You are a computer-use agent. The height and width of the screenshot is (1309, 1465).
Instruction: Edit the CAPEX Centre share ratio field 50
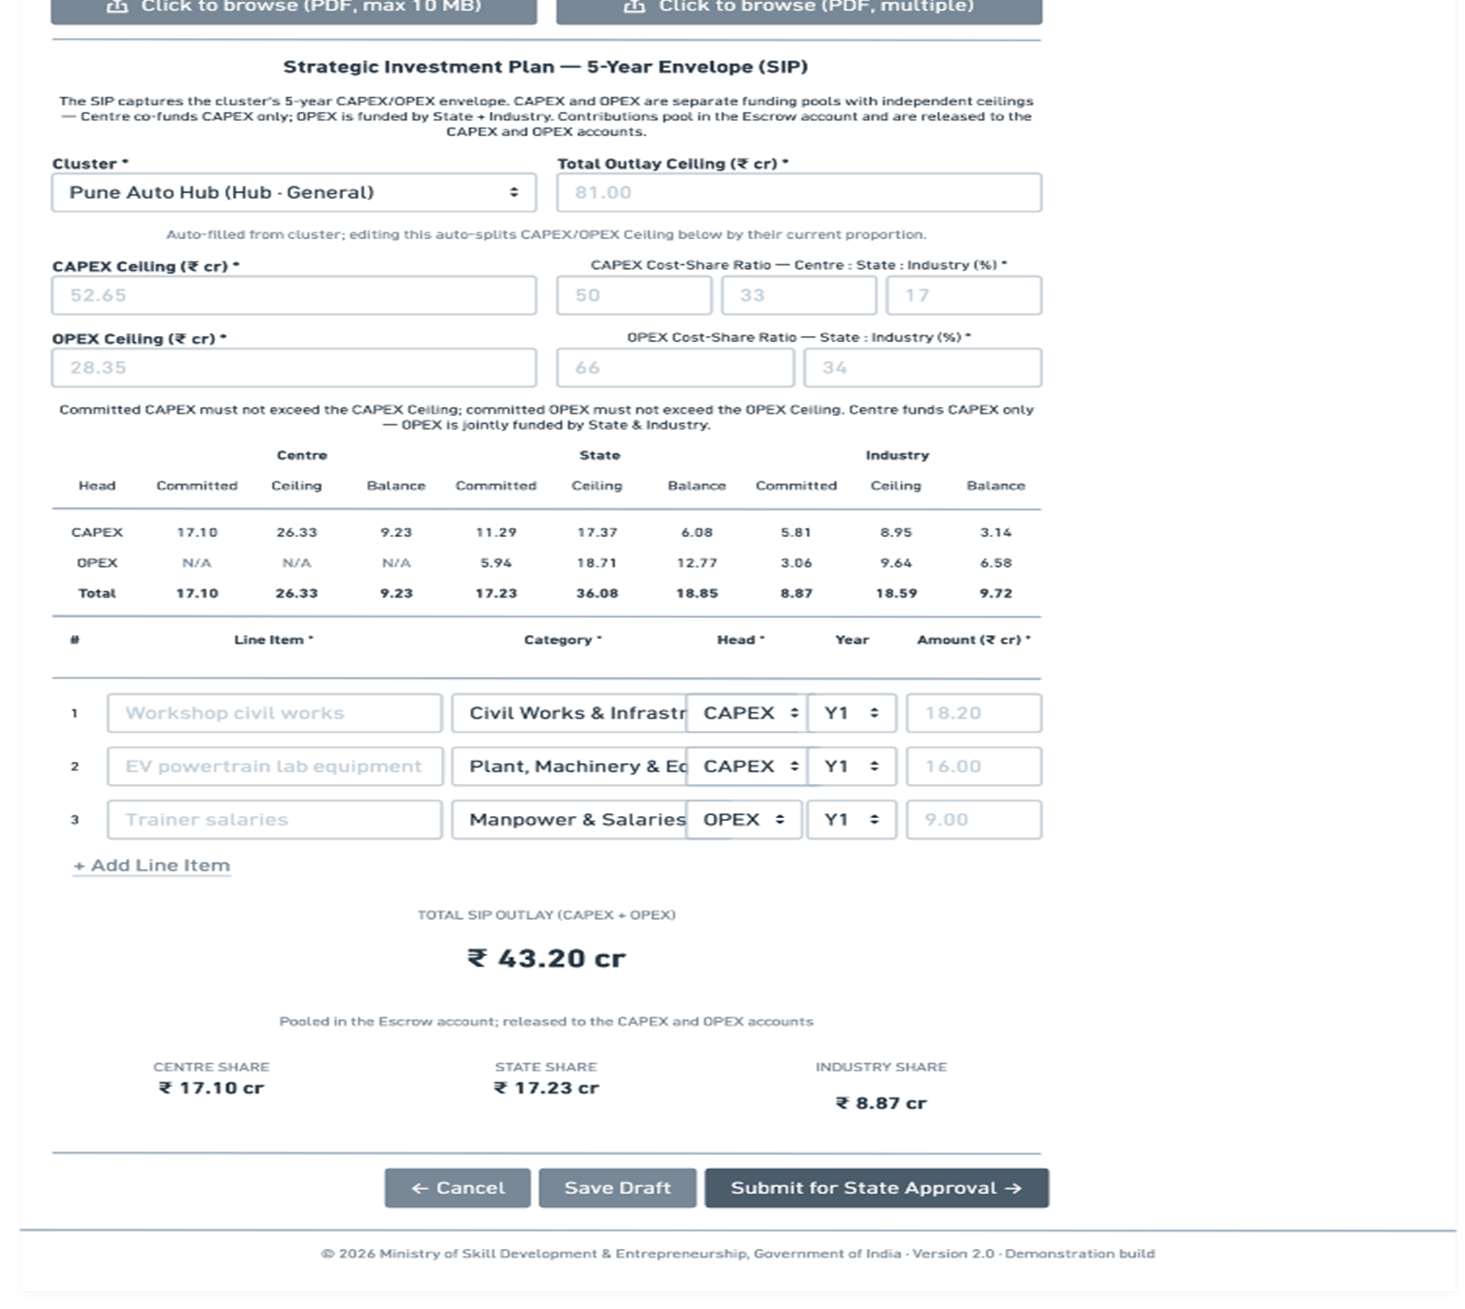[634, 295]
